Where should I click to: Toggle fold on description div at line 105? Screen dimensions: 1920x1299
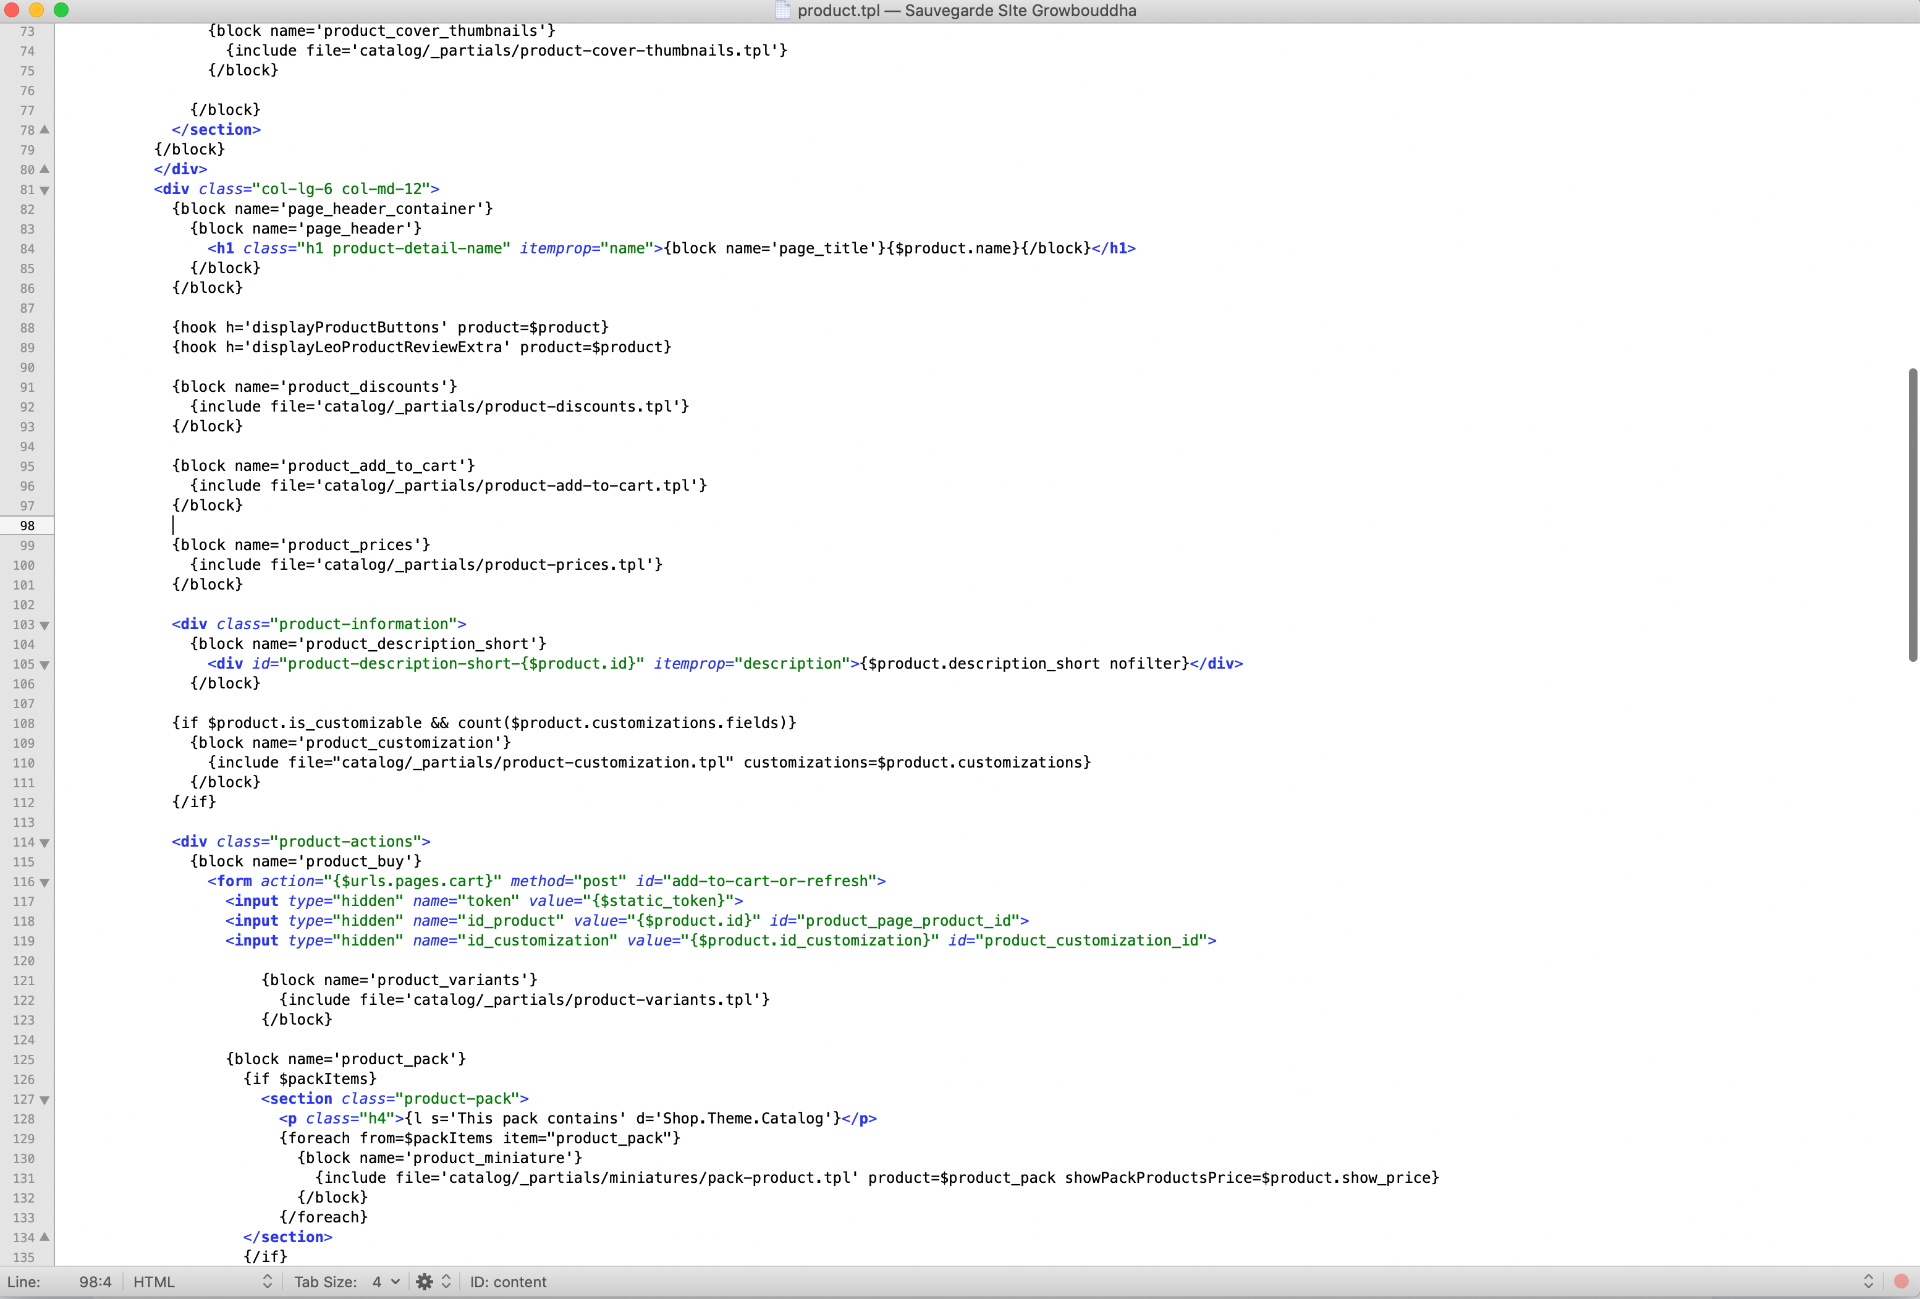point(44,665)
